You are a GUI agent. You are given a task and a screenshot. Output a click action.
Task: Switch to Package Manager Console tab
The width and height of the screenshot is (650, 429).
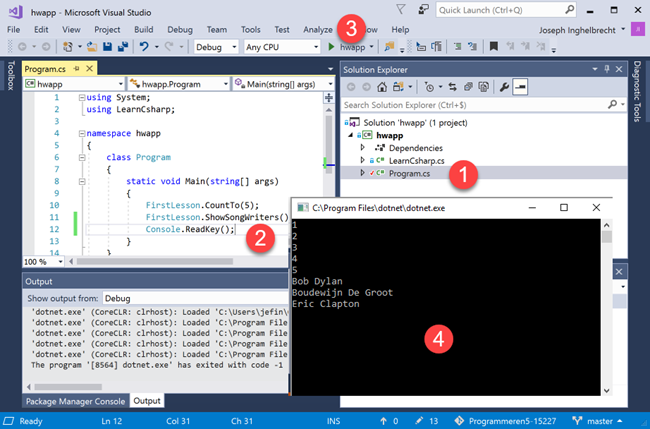76,401
